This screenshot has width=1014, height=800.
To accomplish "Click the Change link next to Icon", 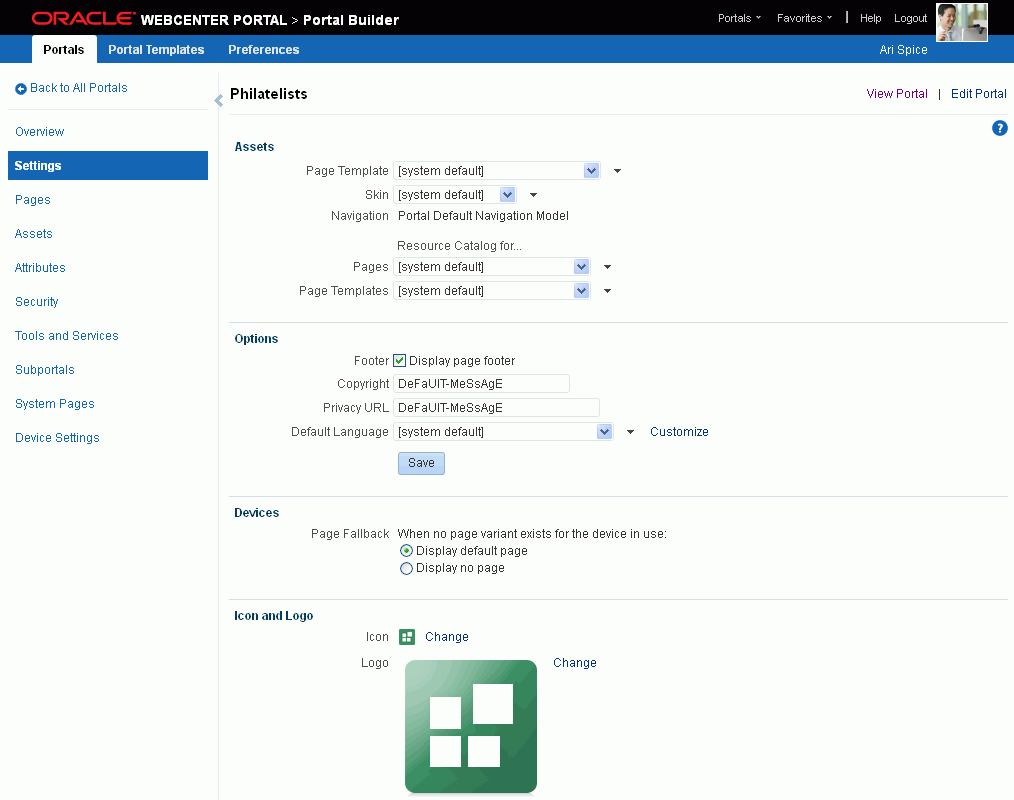I will coord(447,636).
